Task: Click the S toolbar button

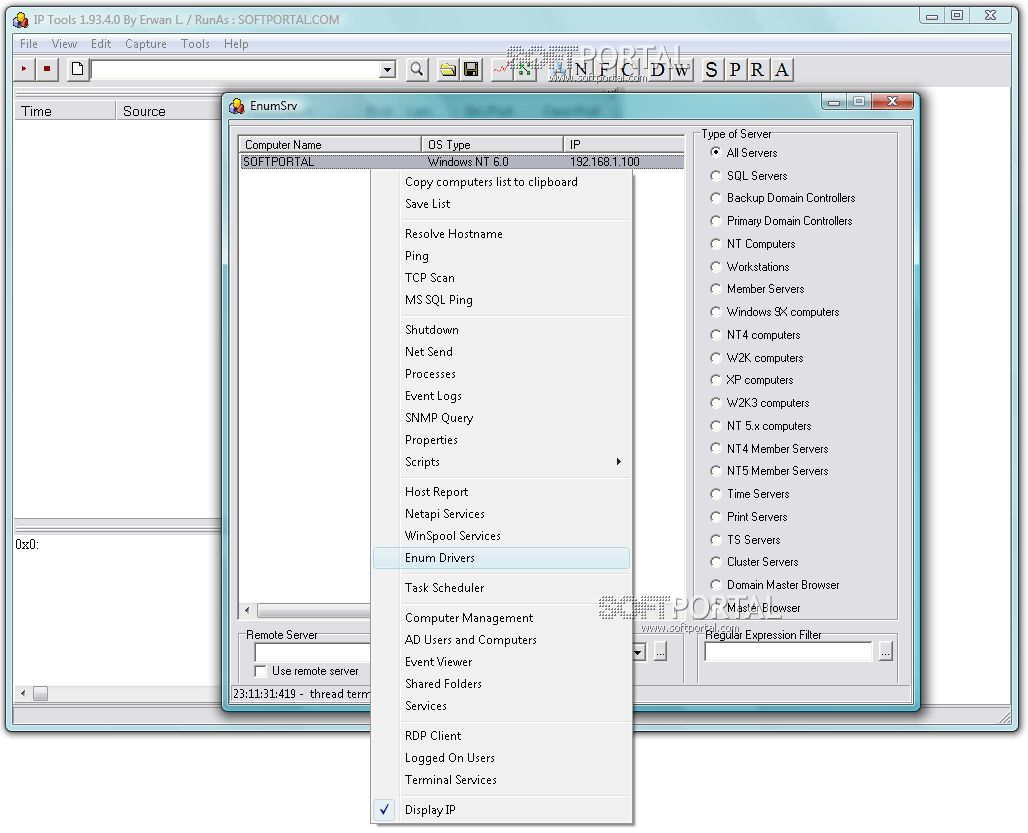Action: (711, 69)
